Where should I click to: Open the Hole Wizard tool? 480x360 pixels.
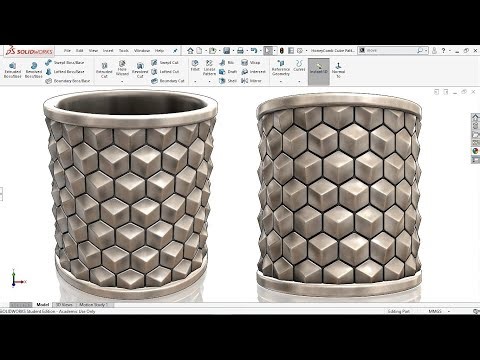click(122, 68)
